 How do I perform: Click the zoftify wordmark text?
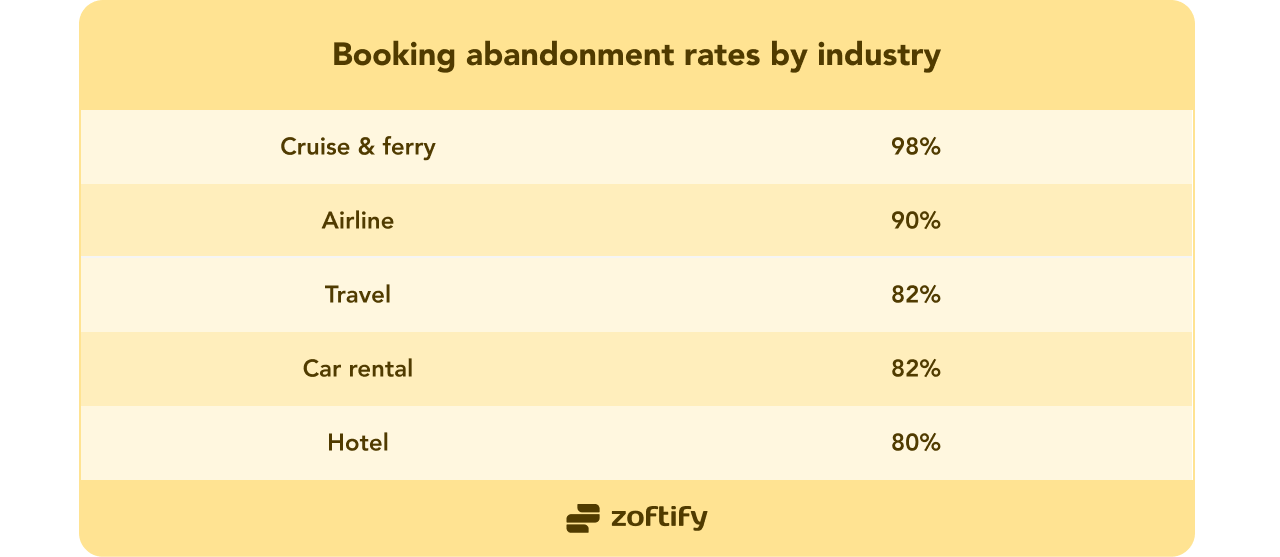pyautogui.click(x=658, y=517)
